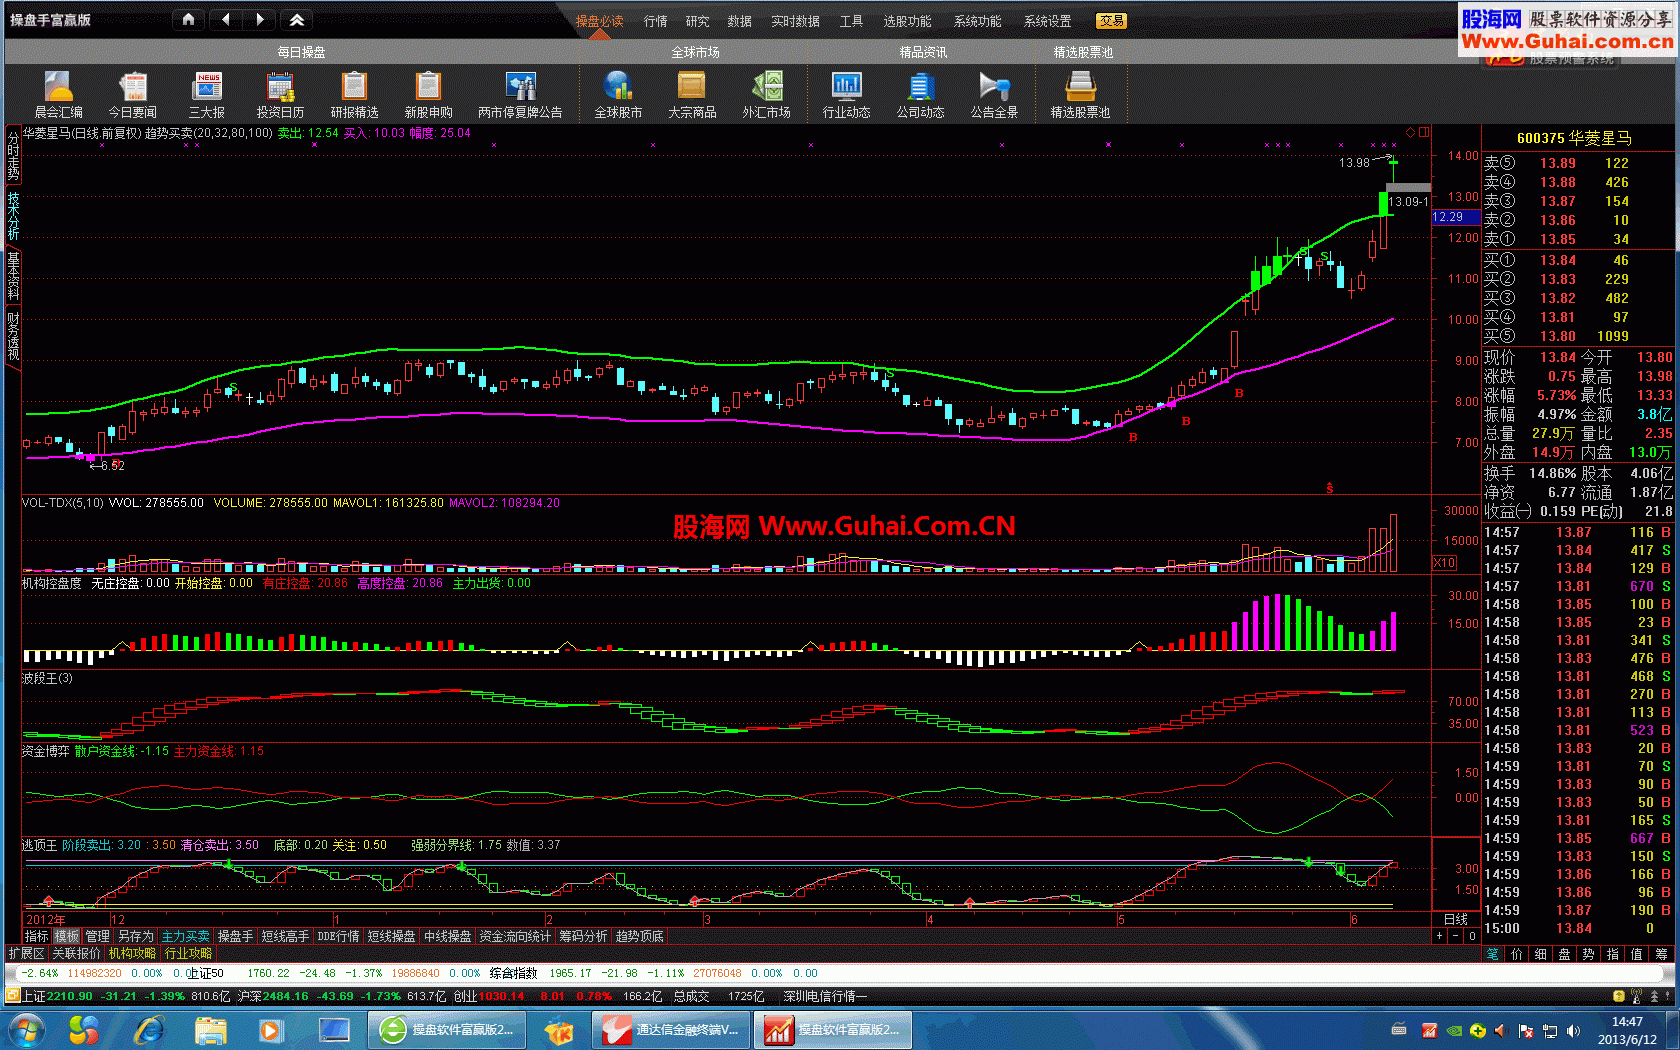
Task: Open the 实时数据 menu
Action: 795,21
